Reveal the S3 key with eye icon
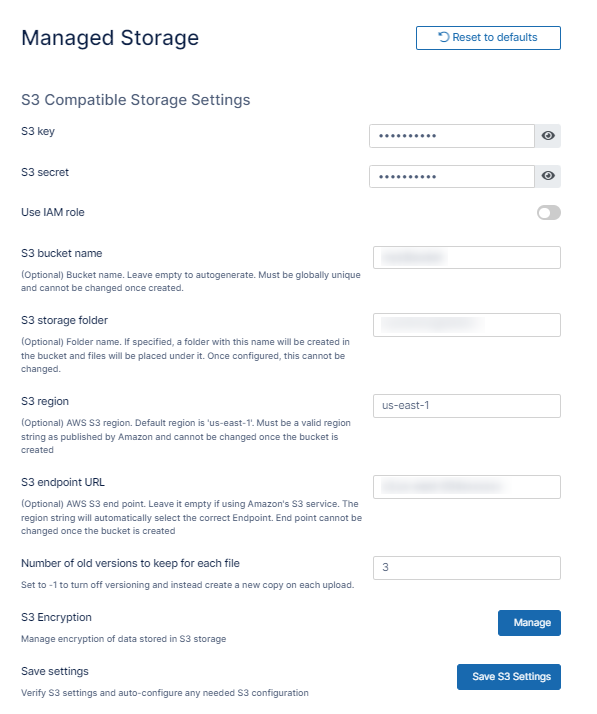Screen dimensions: 597x714 click(548, 136)
